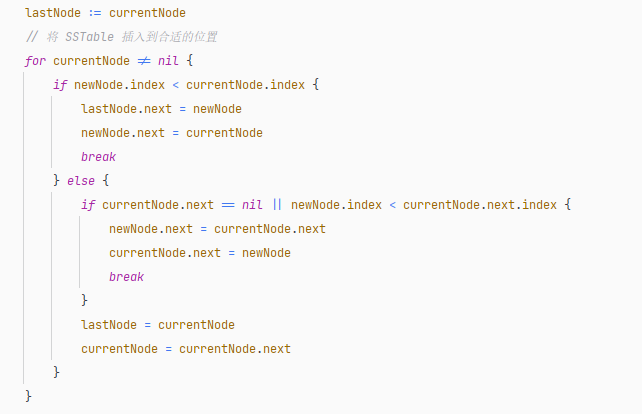Click lastNode.next assignment line

point(161,109)
